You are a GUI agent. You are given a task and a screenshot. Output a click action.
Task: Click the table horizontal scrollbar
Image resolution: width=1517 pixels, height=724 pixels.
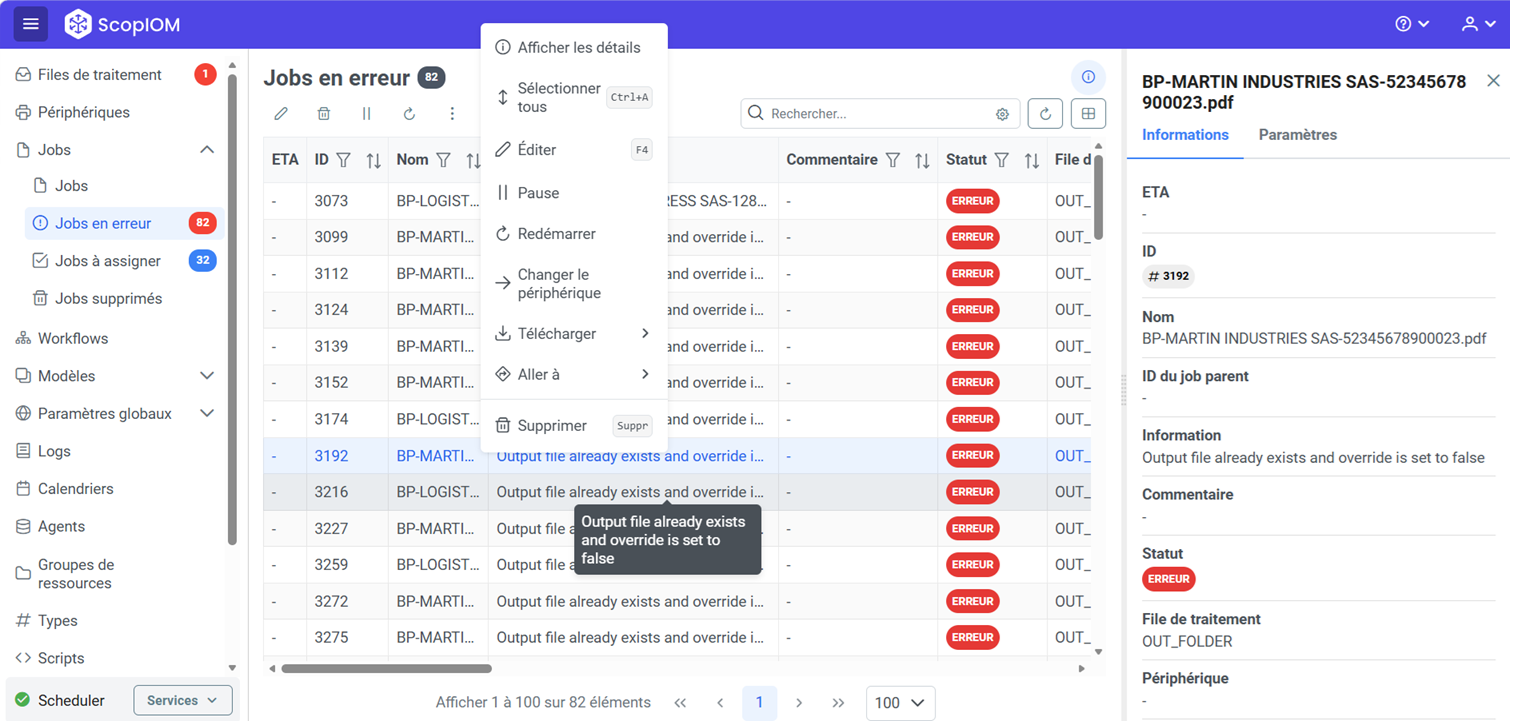[386, 668]
